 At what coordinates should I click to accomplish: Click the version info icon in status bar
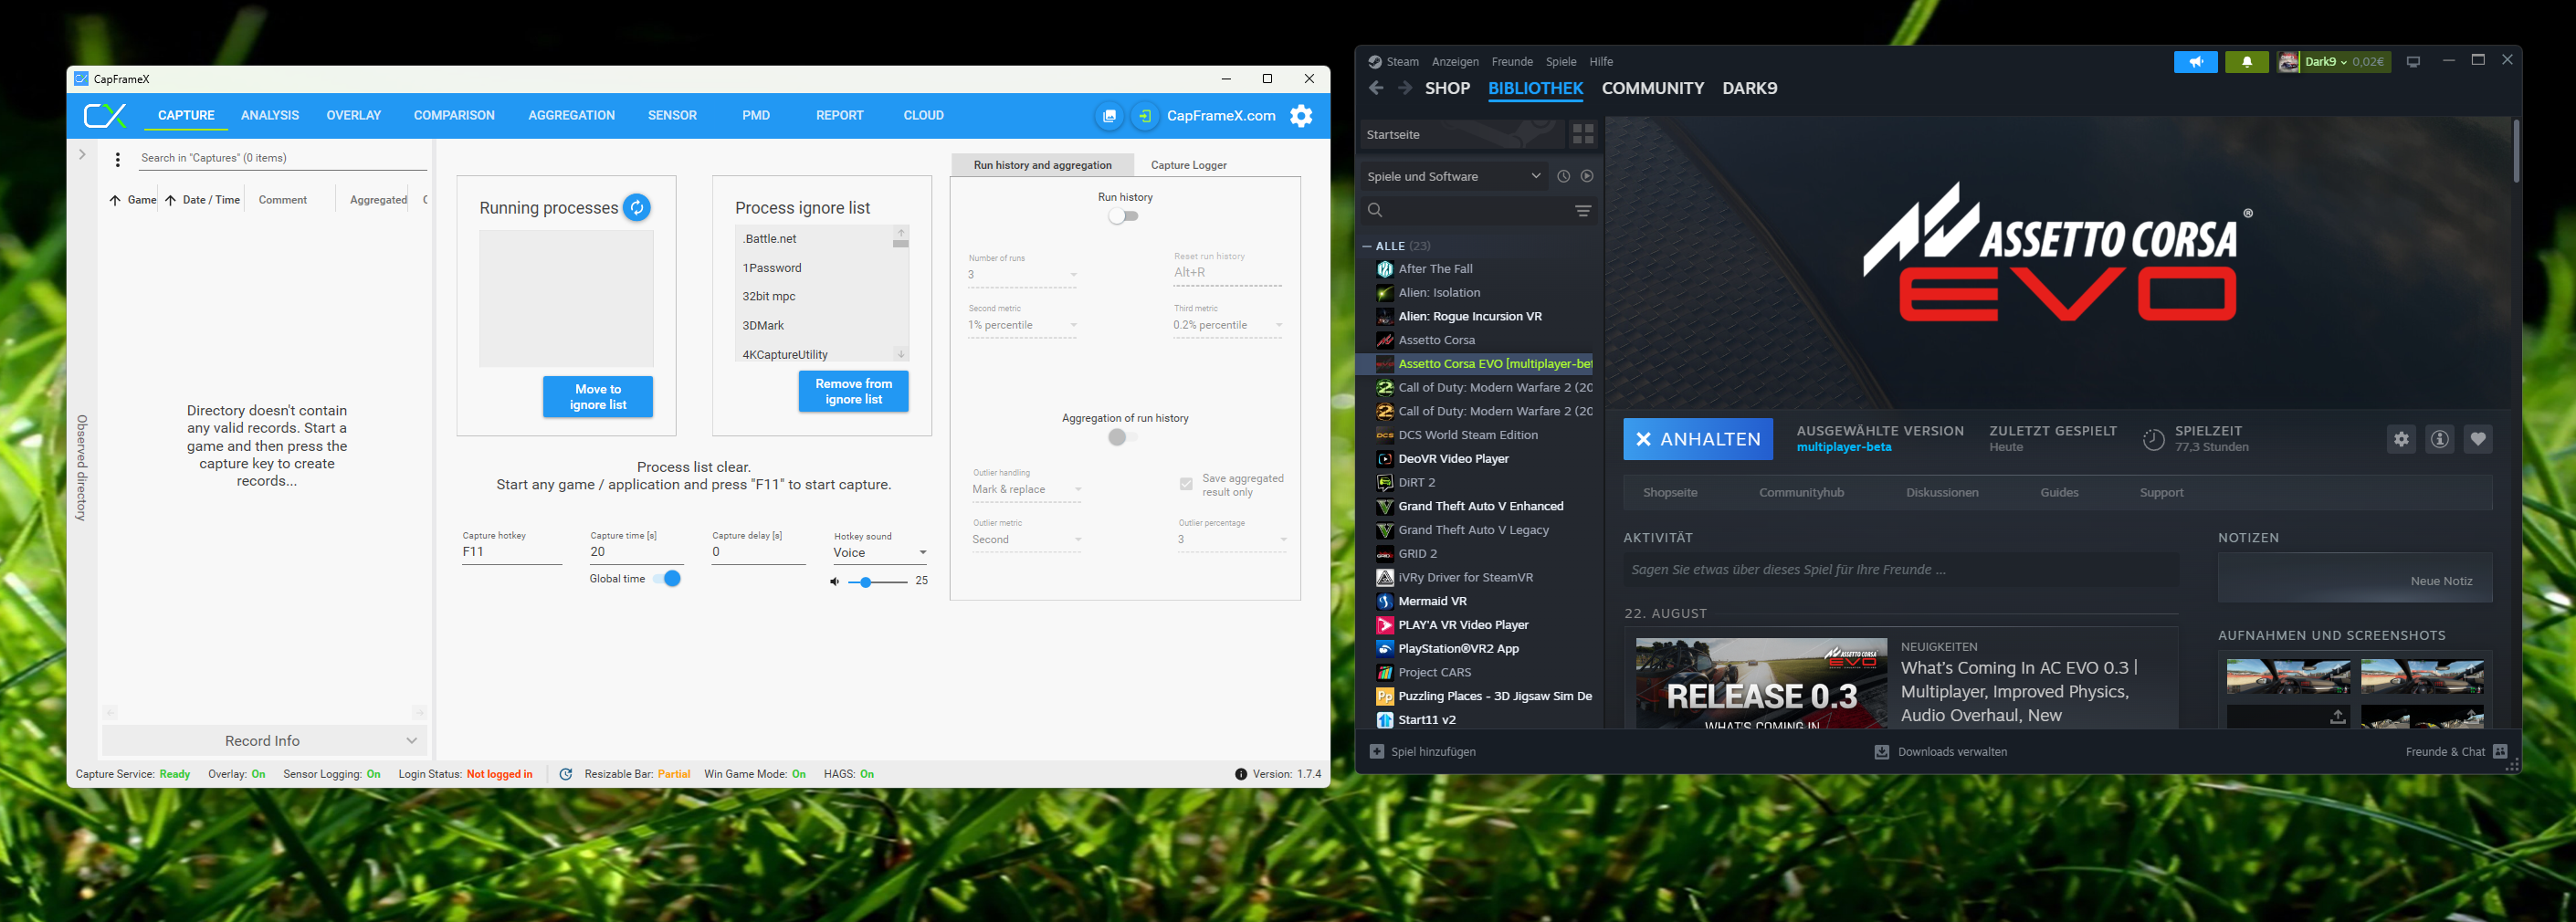[x=1241, y=774]
